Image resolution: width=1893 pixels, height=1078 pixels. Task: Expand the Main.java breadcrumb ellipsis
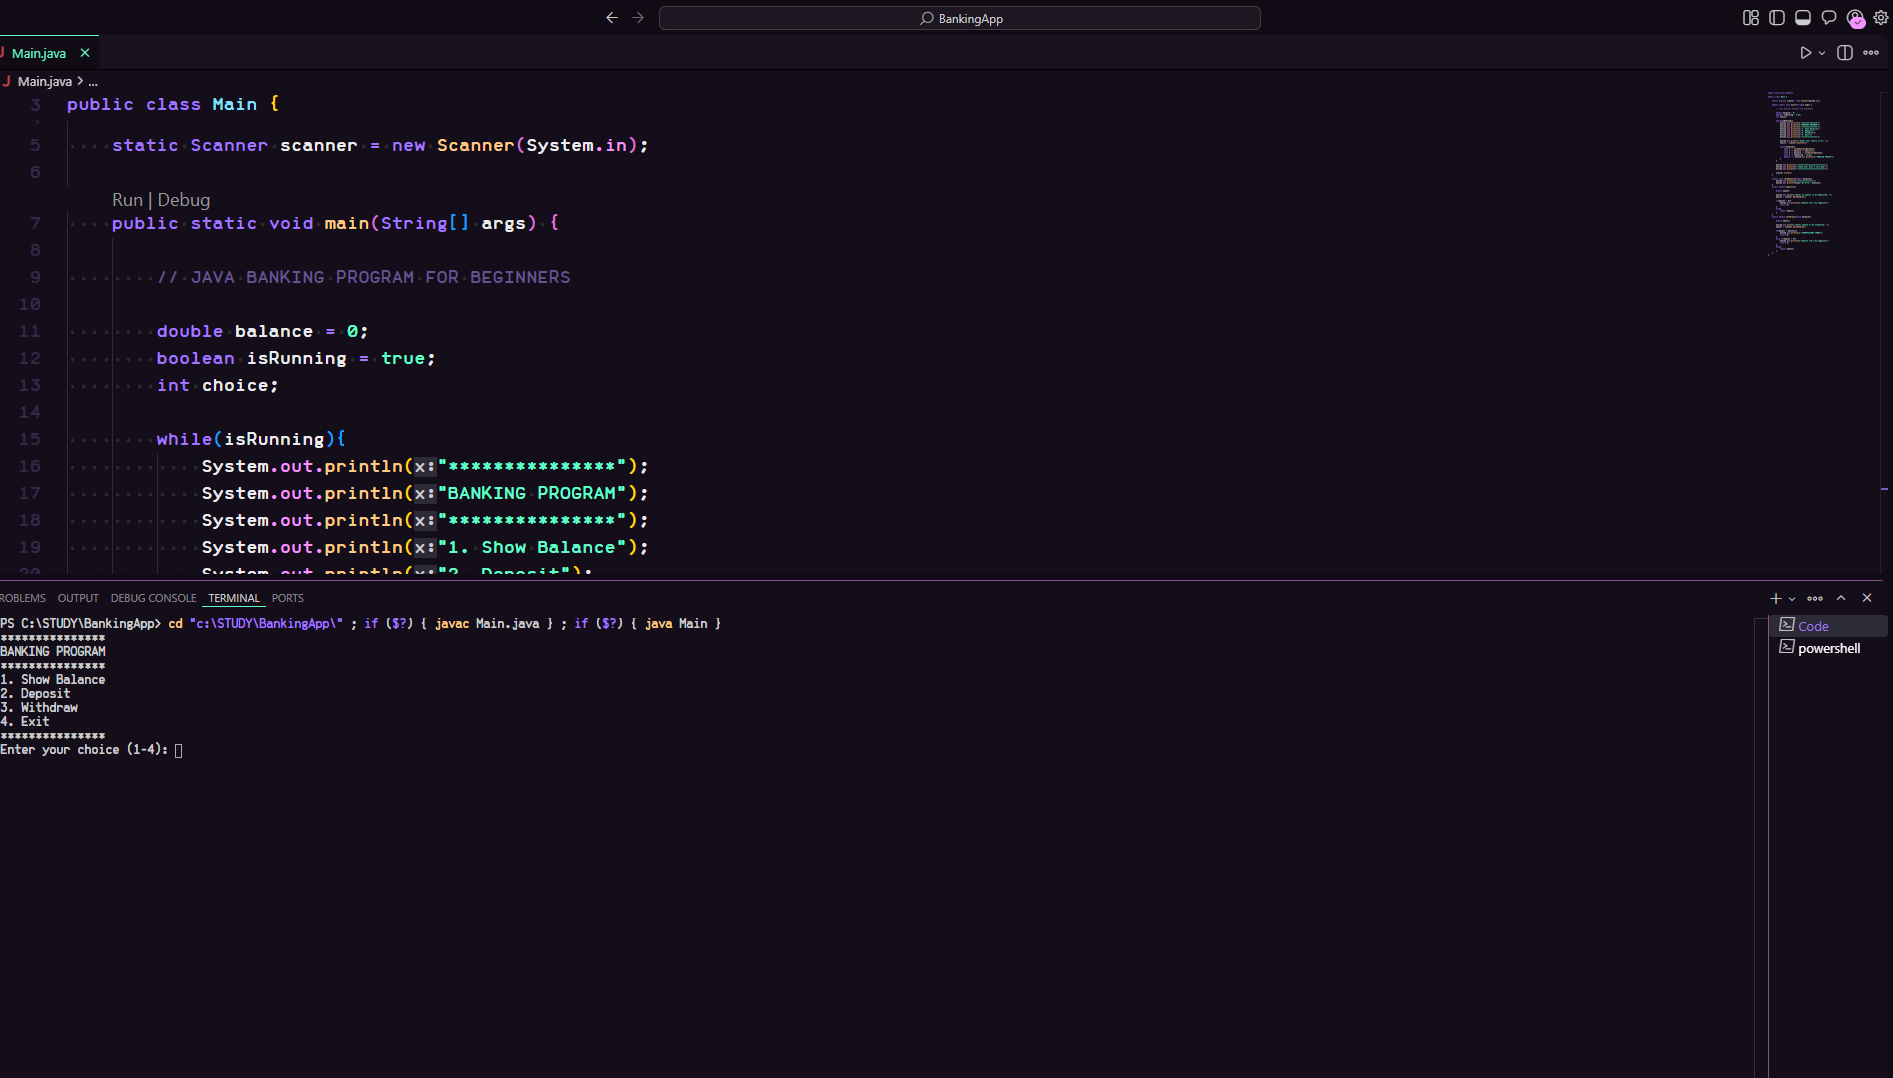click(91, 81)
